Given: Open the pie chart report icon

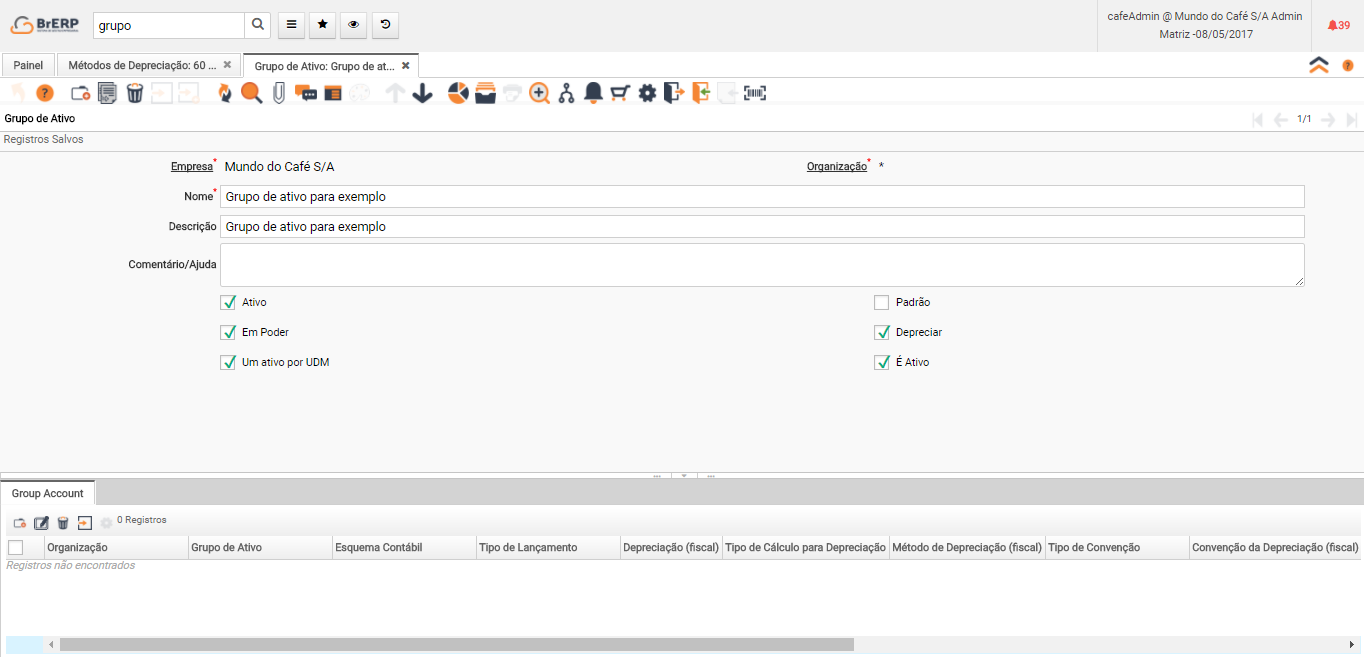Looking at the screenshot, I should pyautogui.click(x=458, y=93).
